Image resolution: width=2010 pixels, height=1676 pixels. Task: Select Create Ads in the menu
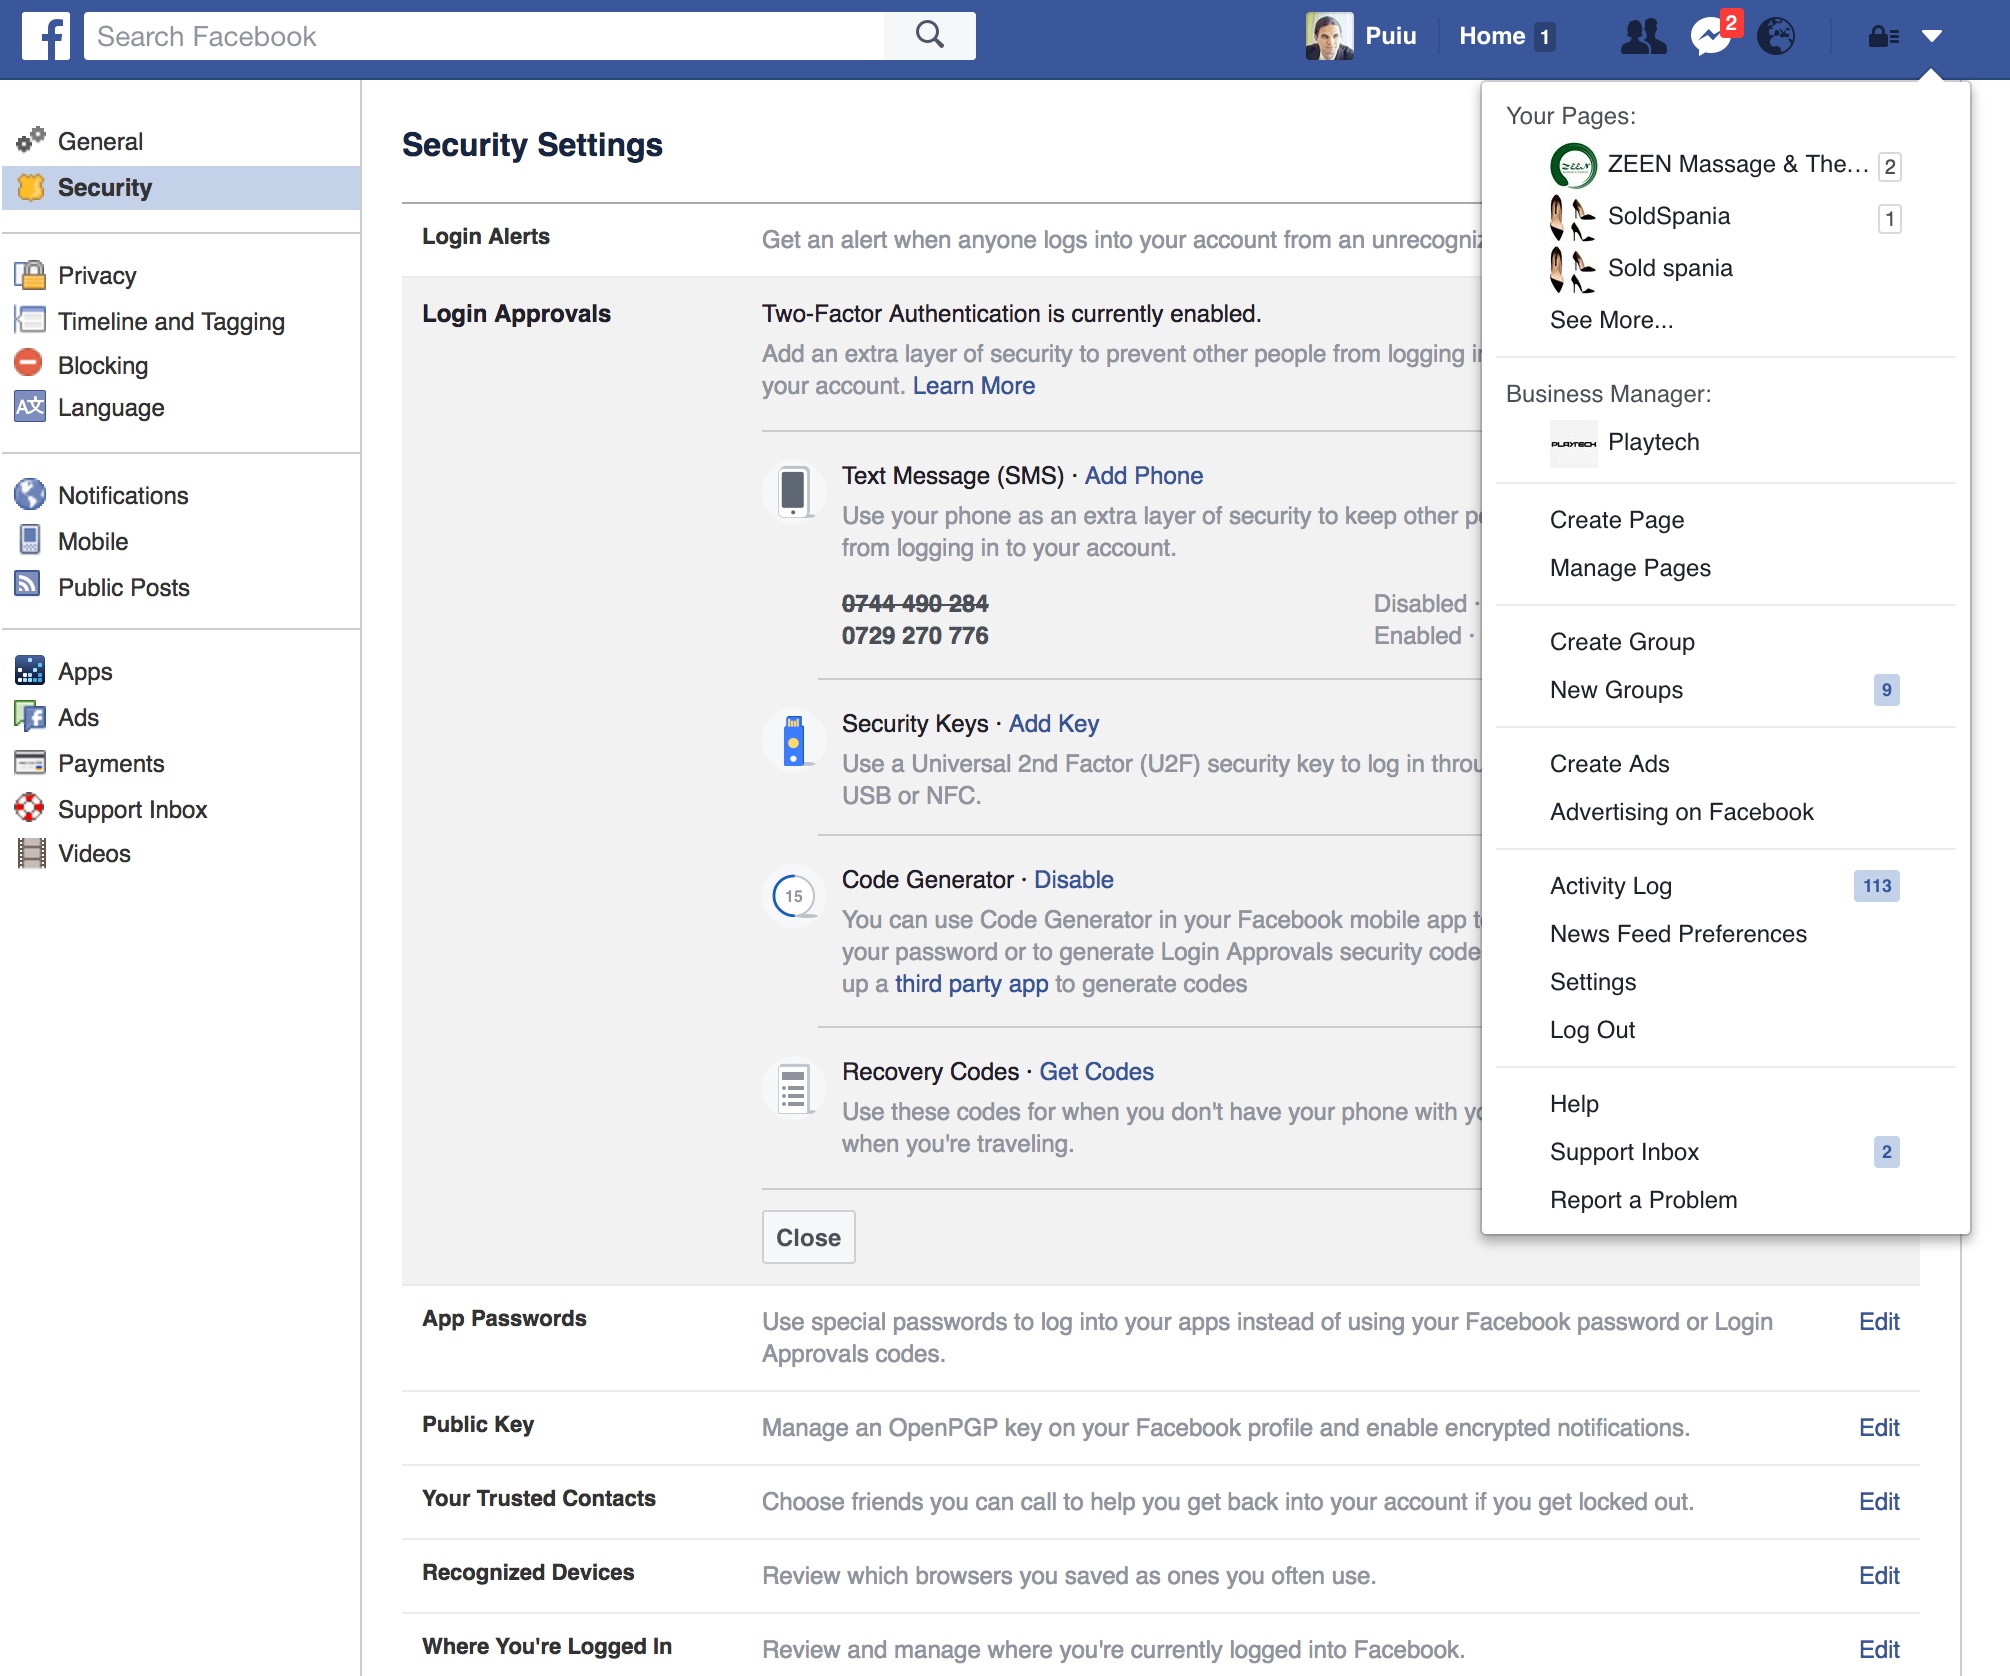pyautogui.click(x=1610, y=764)
